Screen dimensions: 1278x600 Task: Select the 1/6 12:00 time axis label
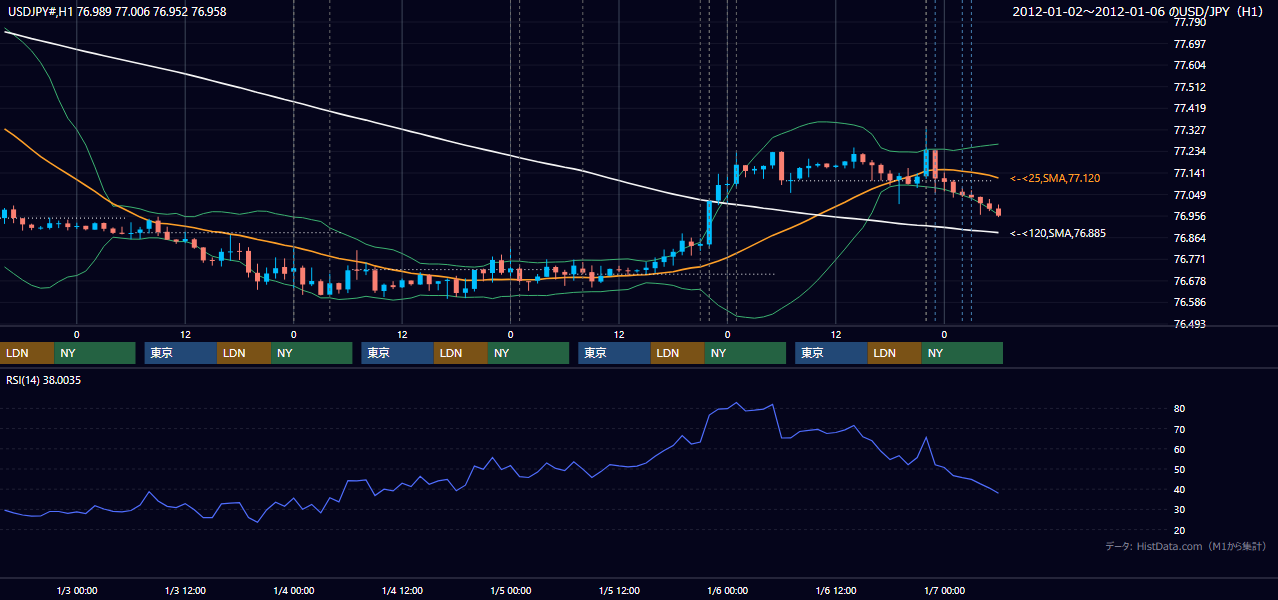pyautogui.click(x=836, y=591)
